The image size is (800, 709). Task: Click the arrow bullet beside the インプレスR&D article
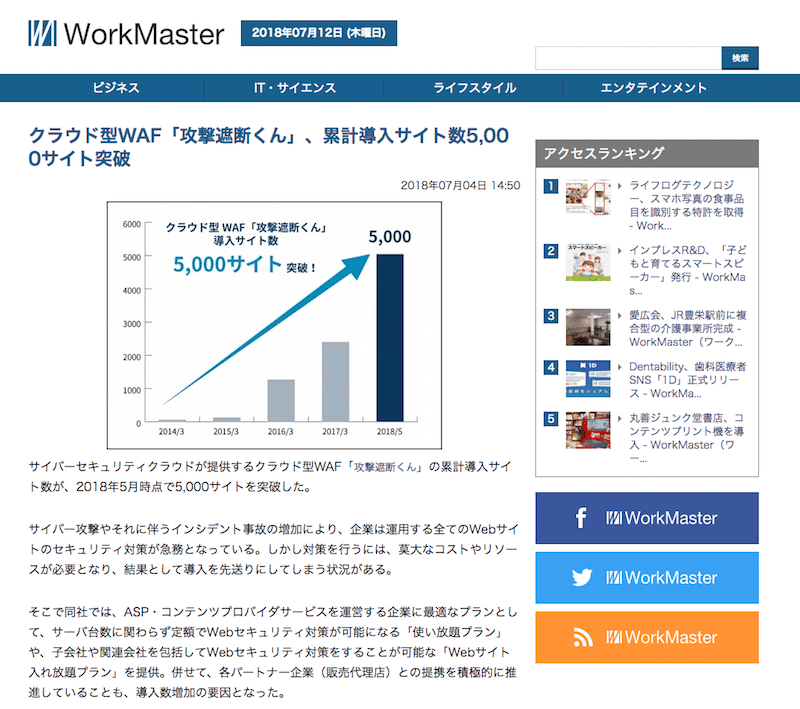(619, 251)
